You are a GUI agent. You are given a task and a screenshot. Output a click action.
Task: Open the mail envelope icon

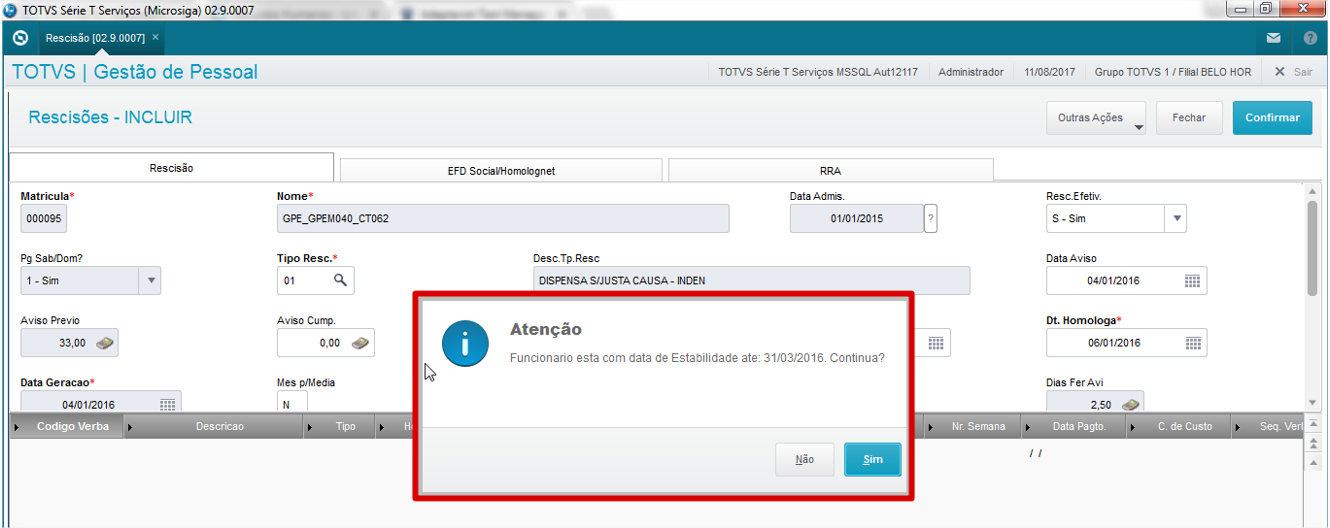tap(1273, 38)
